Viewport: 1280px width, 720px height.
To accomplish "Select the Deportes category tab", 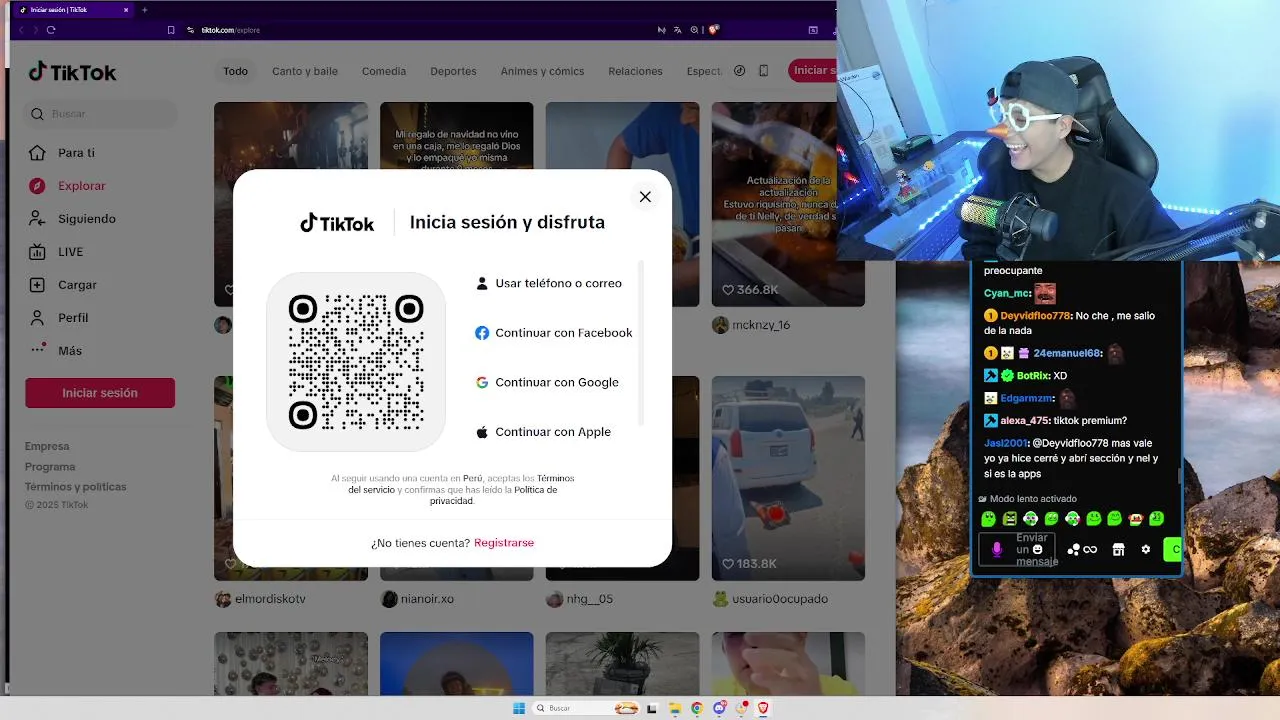I will 453,71.
